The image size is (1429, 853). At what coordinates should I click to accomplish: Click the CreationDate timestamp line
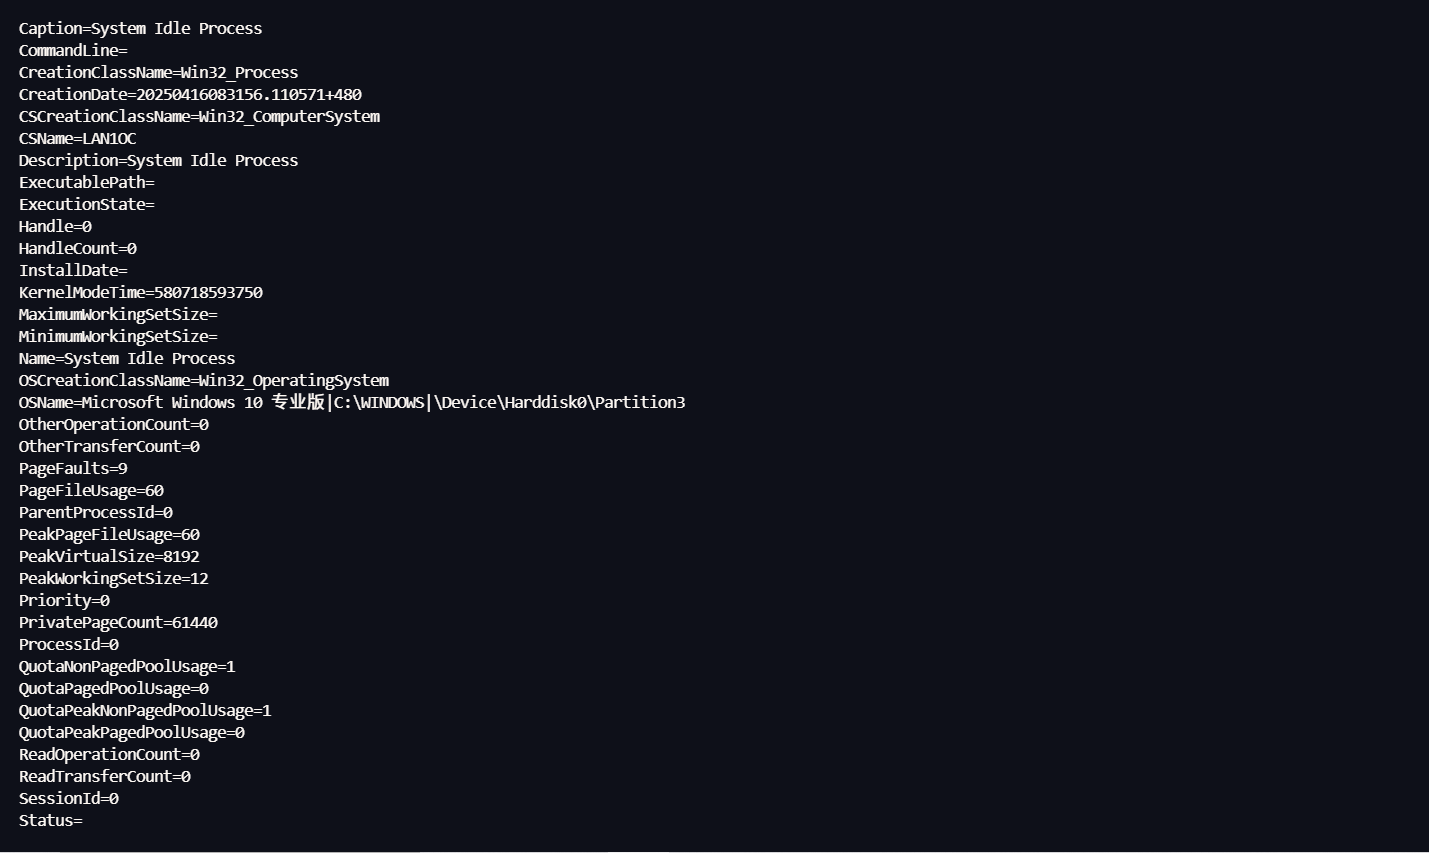pos(190,94)
